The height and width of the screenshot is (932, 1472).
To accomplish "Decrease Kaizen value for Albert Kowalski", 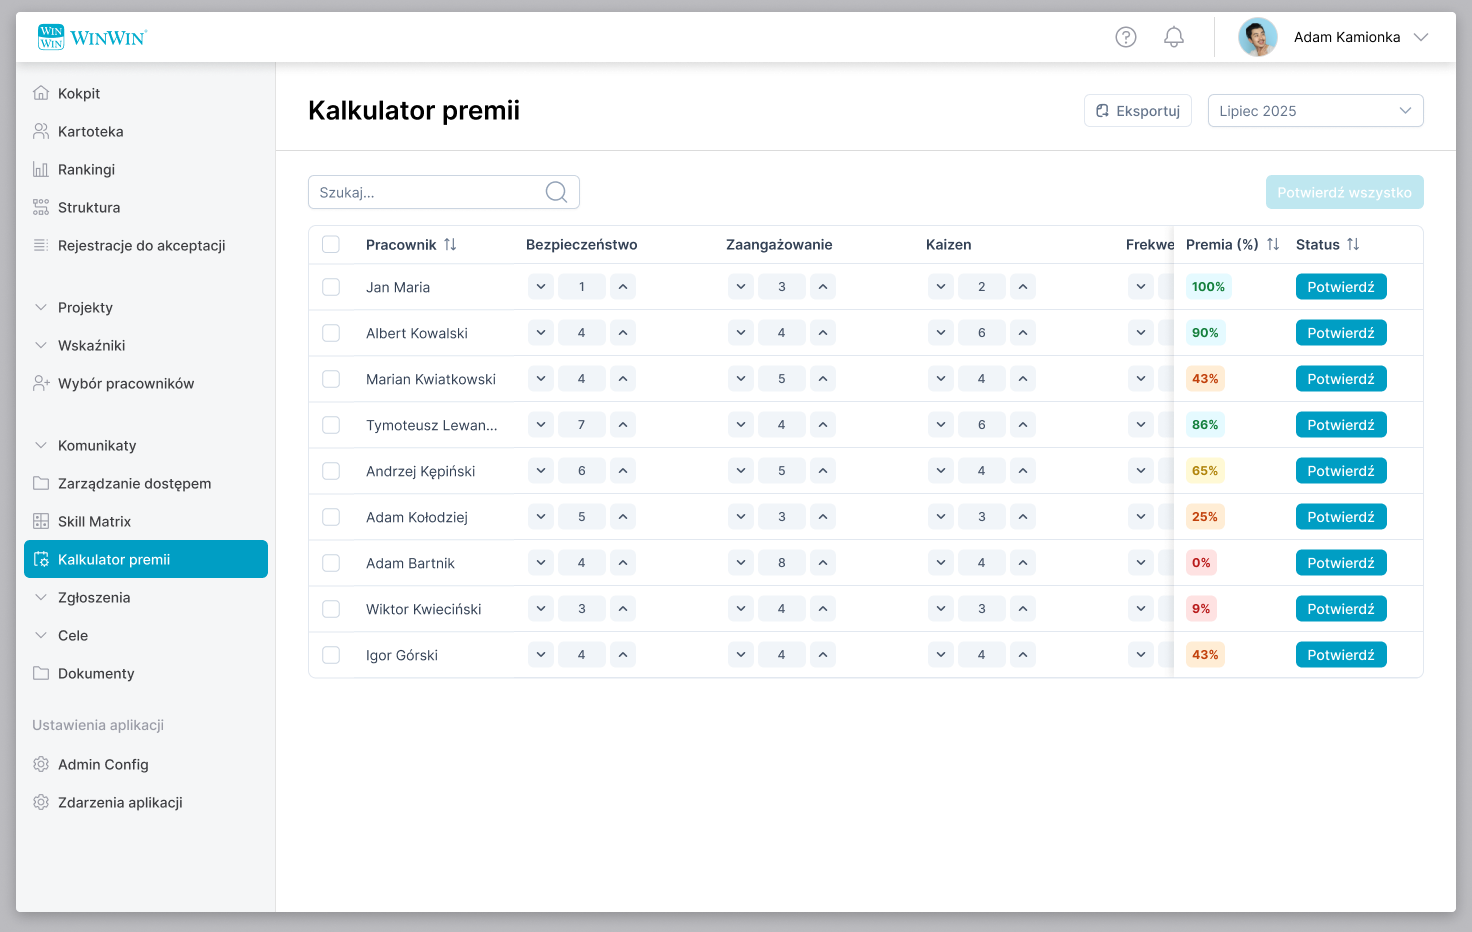I will click(941, 333).
